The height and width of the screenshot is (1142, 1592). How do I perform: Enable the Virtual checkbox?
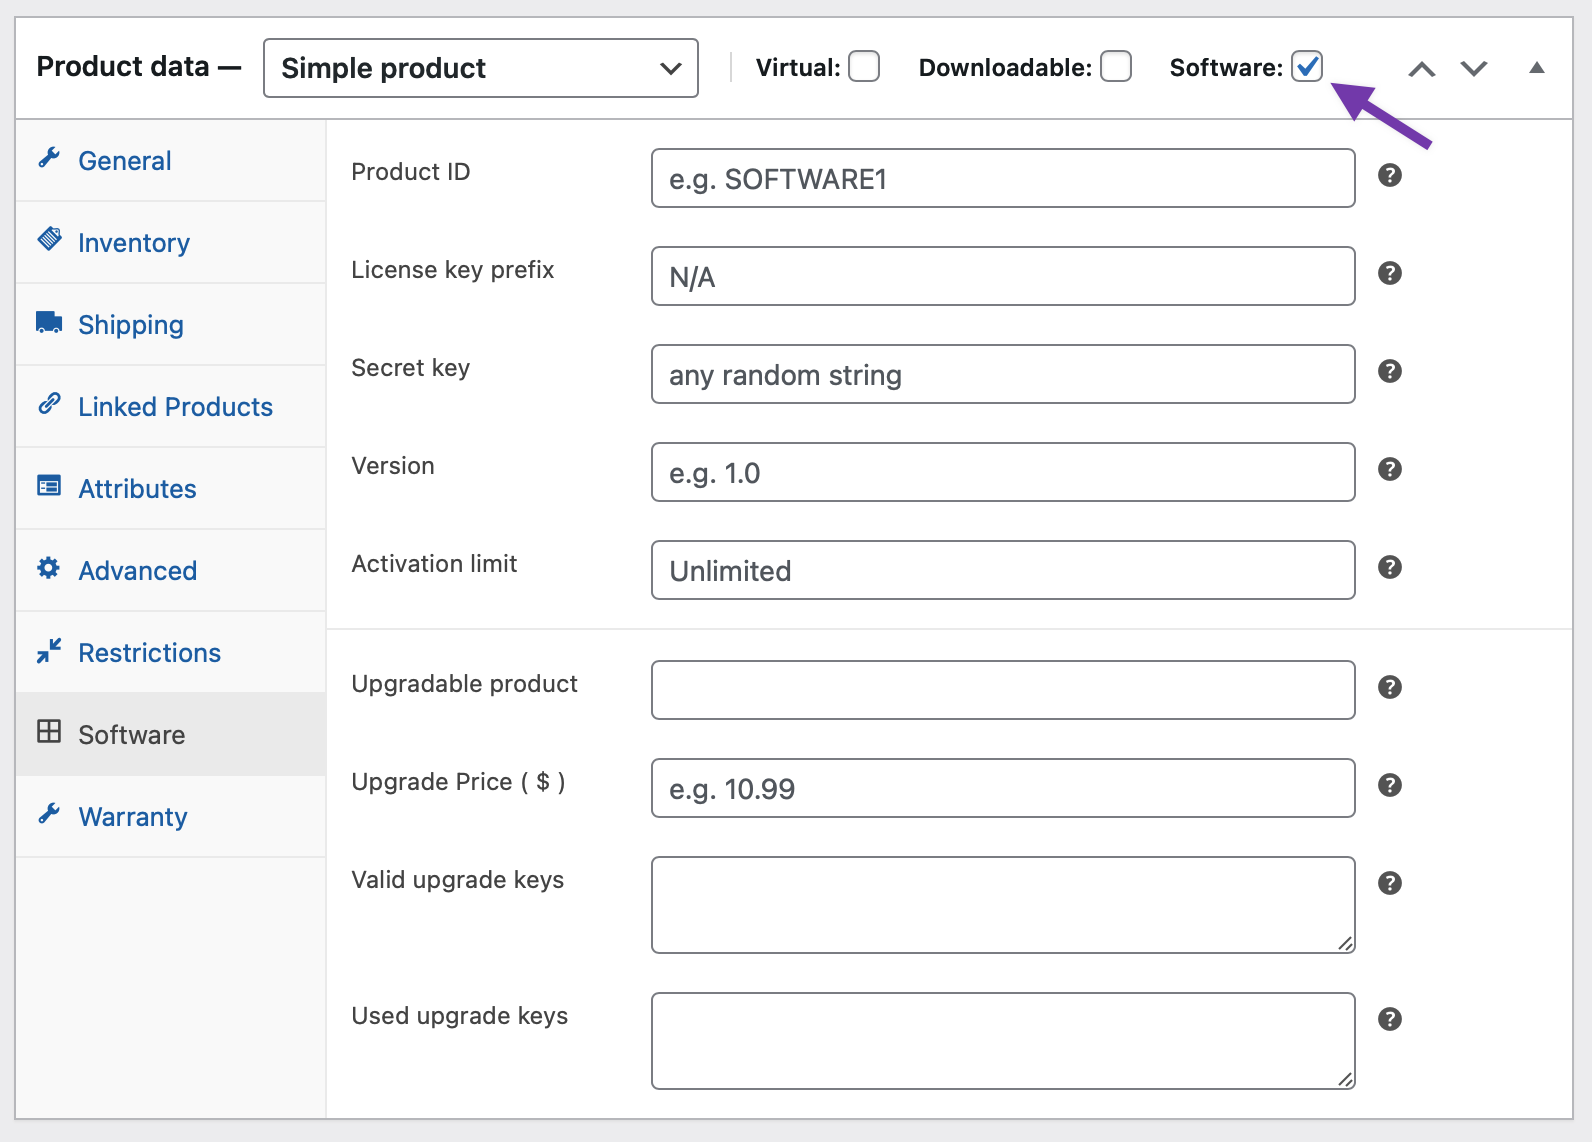[x=864, y=67]
